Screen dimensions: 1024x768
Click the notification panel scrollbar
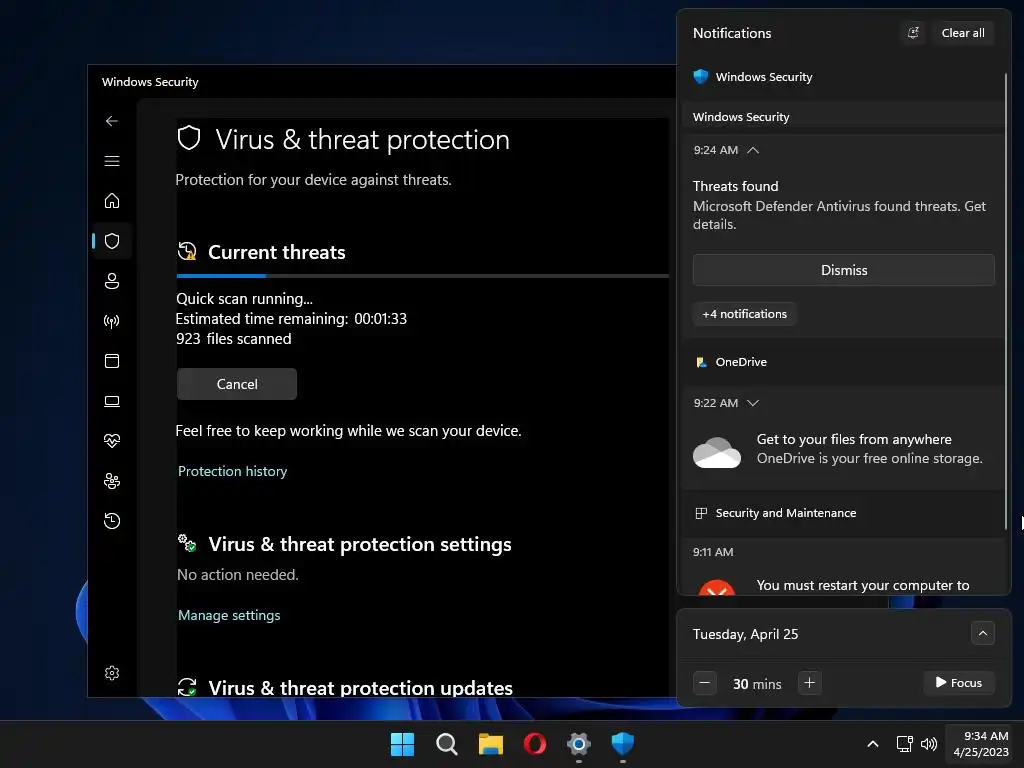click(1006, 300)
